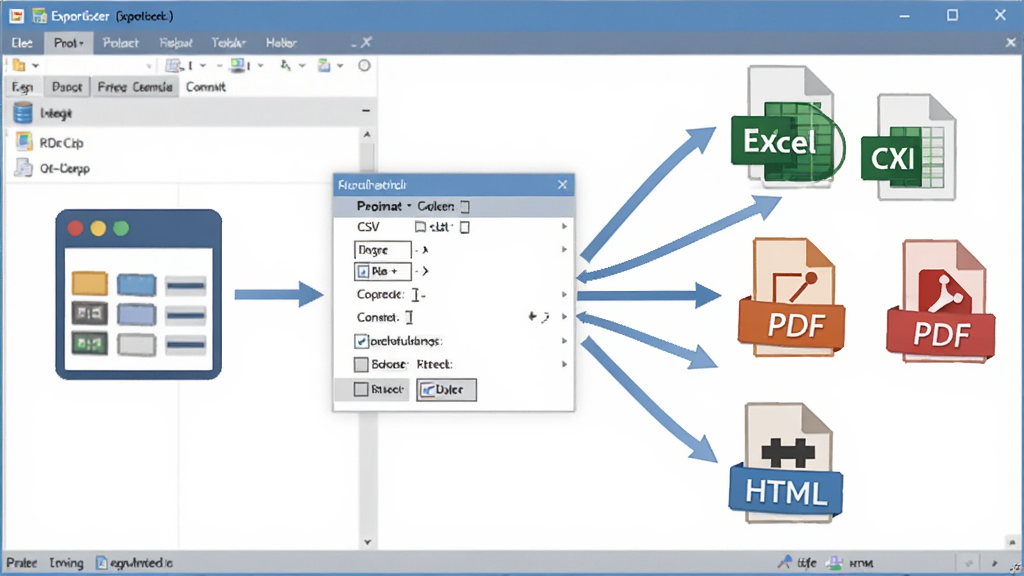Image resolution: width=1024 pixels, height=576 pixels.
Task: Select the Ot-Cerpp row in the panel
Action: [183, 168]
